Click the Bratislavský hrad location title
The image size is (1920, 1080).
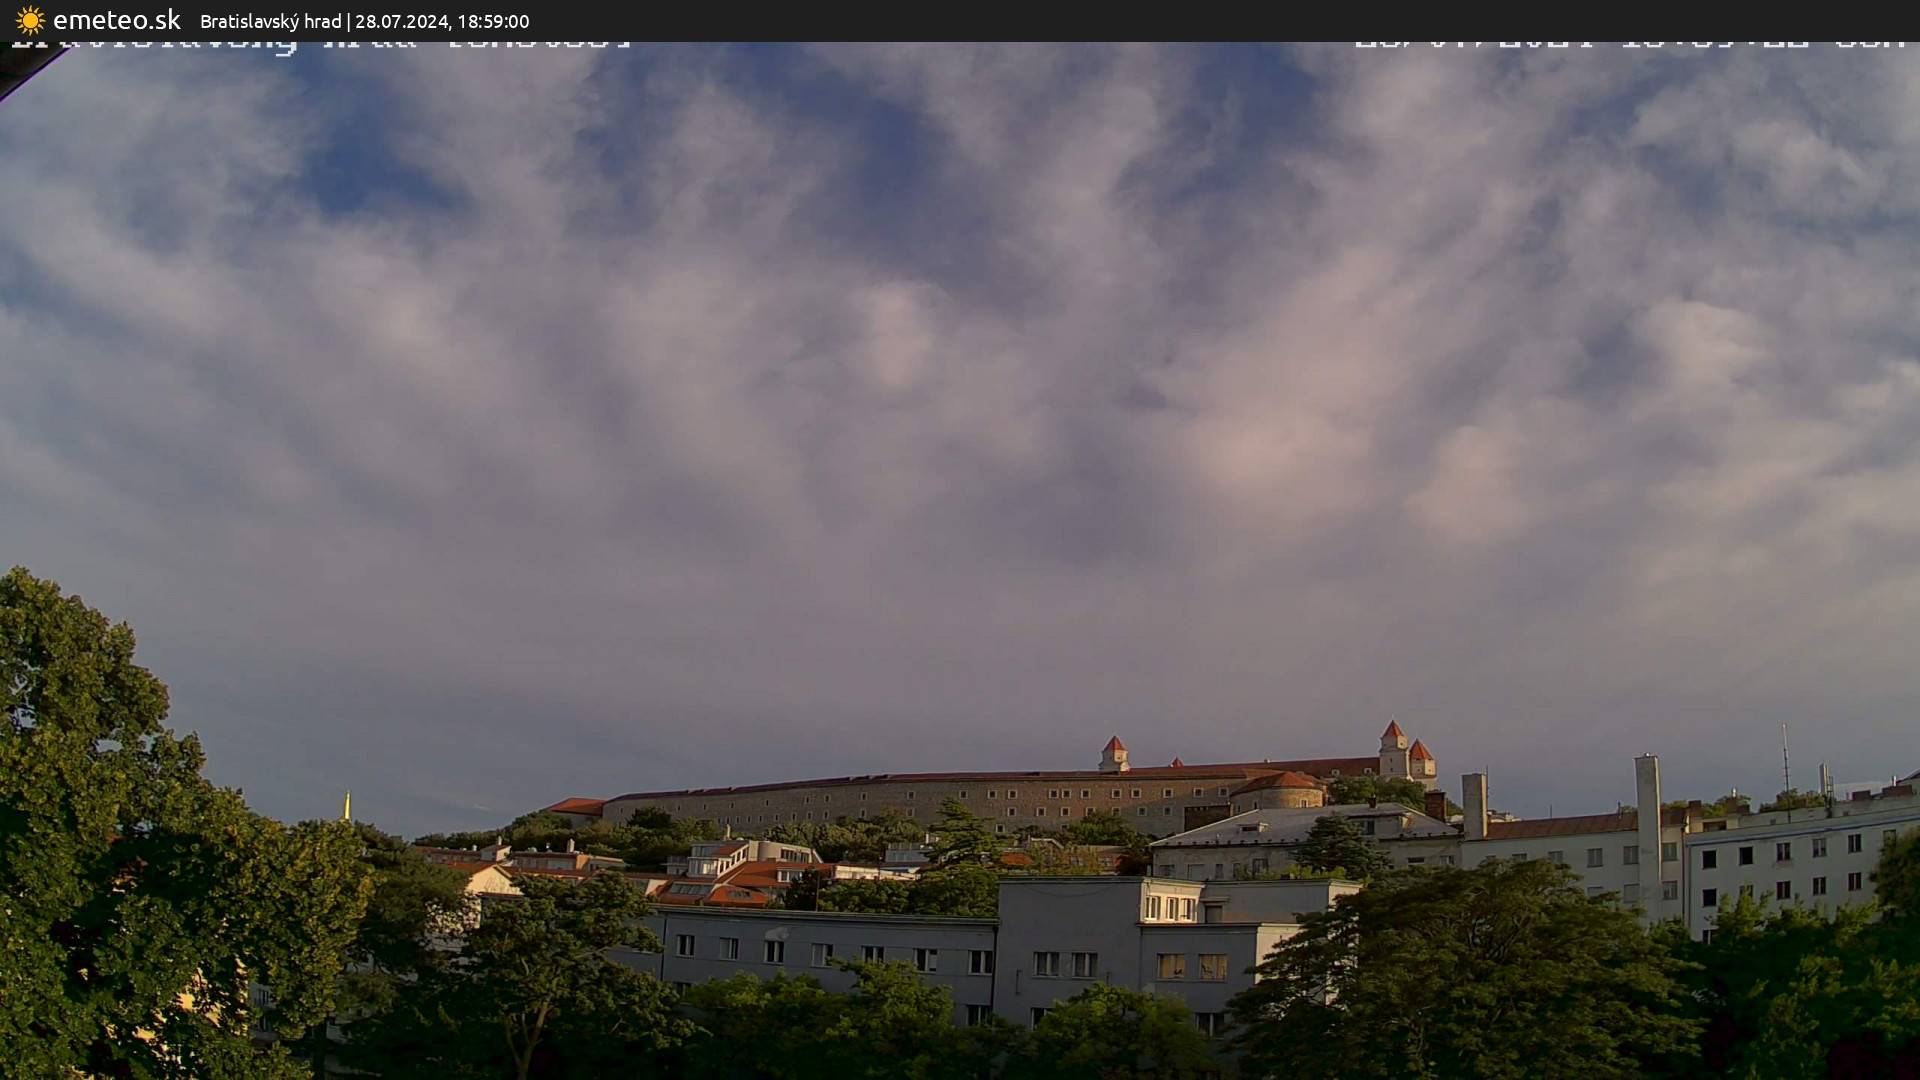pos(270,22)
